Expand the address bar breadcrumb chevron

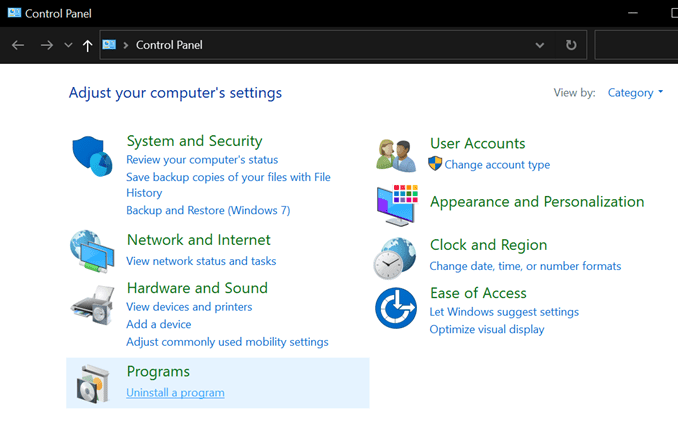[x=126, y=45]
